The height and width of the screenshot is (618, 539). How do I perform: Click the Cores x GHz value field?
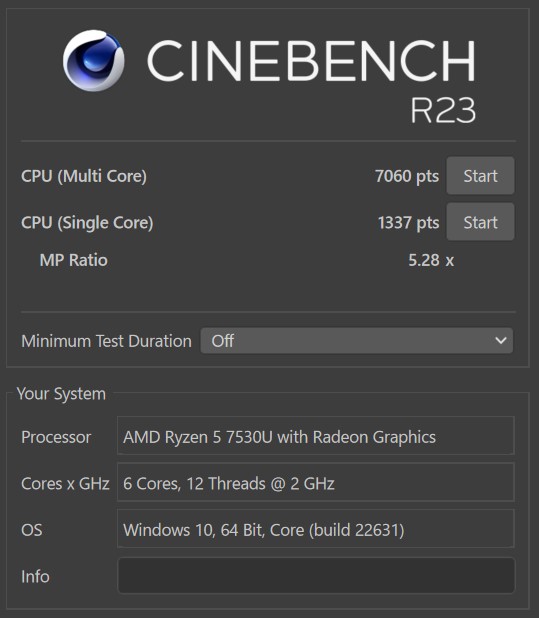[316, 482]
